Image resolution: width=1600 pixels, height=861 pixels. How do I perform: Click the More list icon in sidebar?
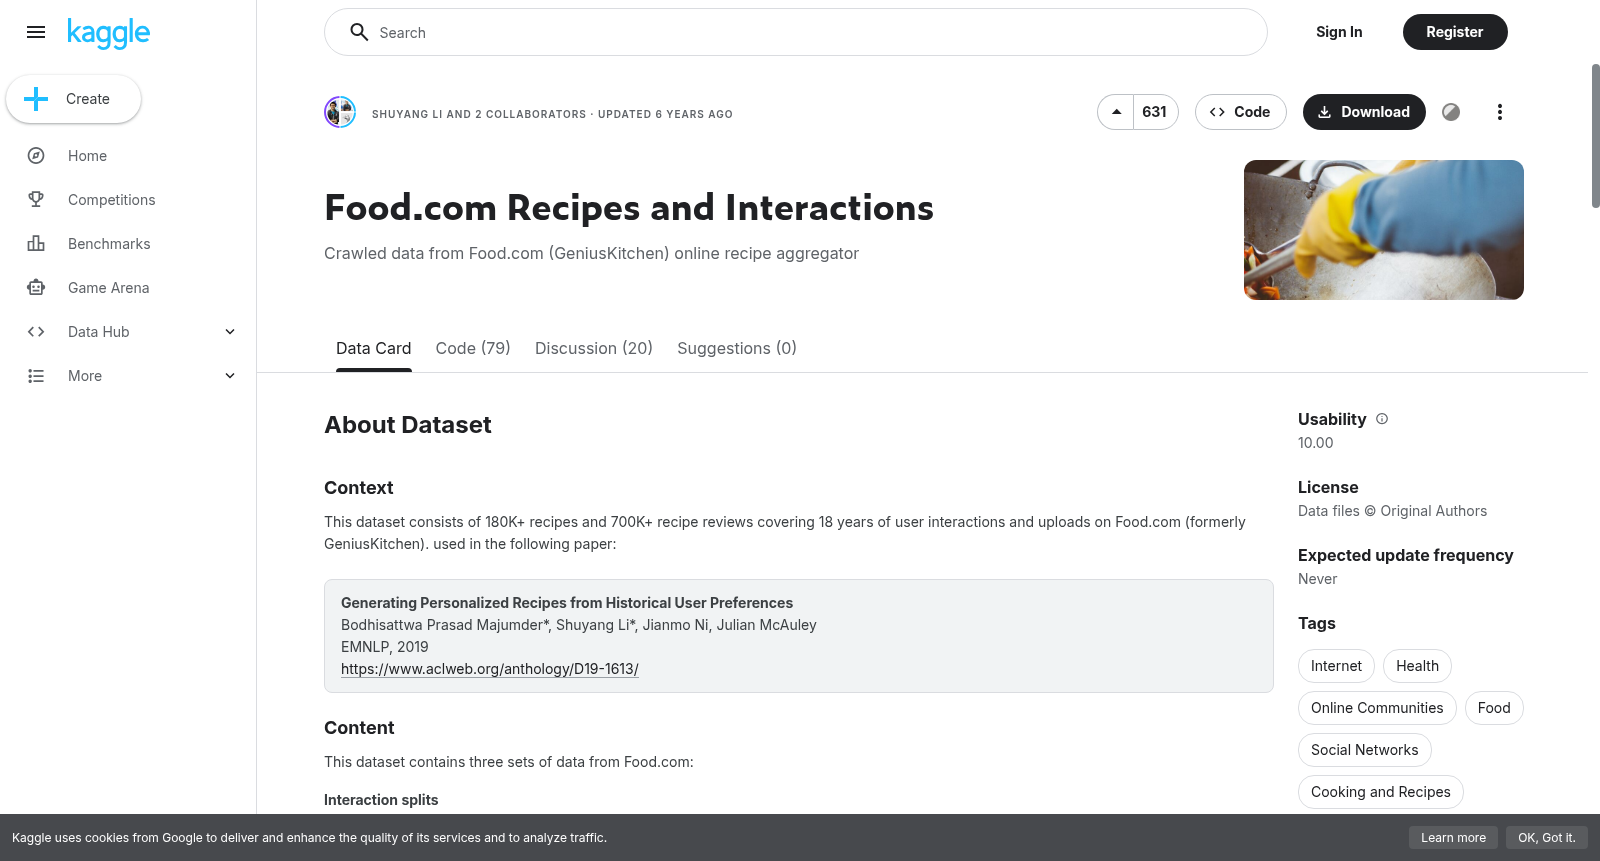[36, 376]
